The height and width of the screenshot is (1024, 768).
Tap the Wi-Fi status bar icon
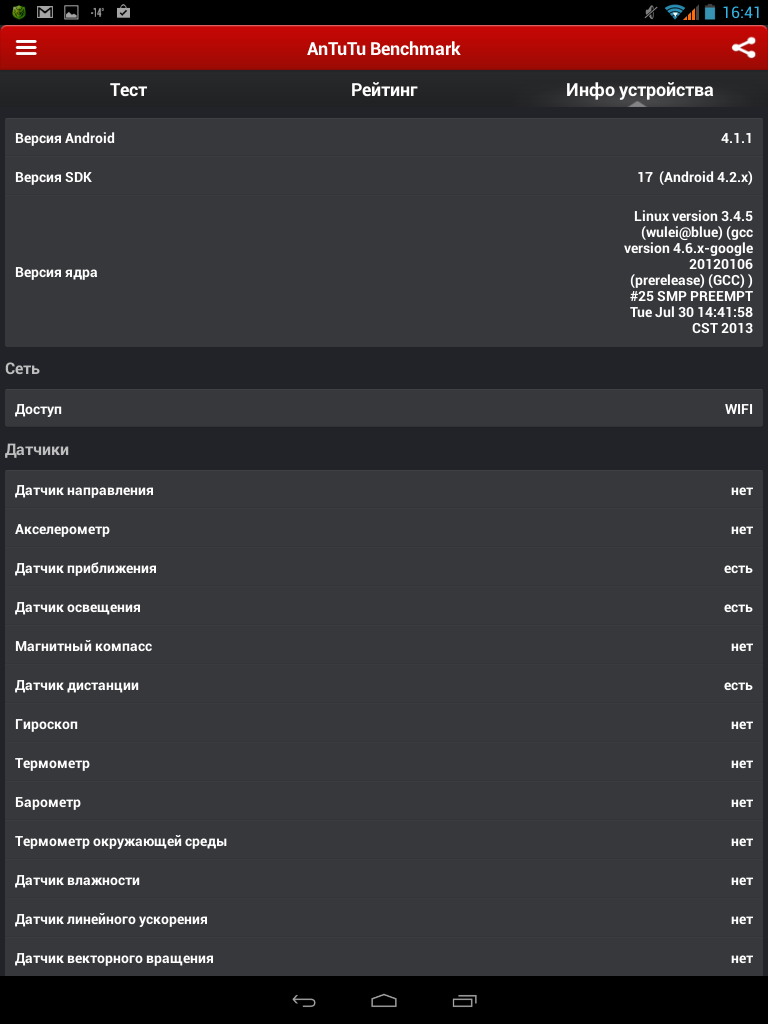675,12
